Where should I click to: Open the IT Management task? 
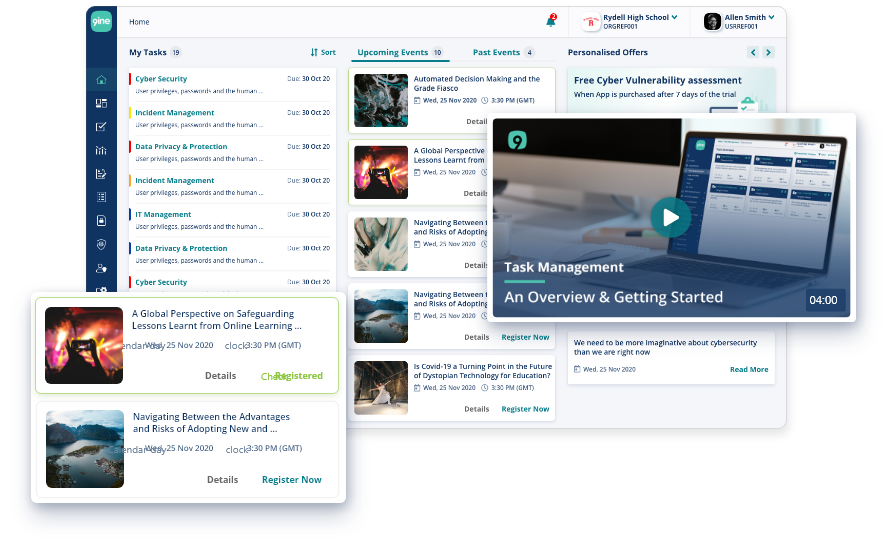163,214
